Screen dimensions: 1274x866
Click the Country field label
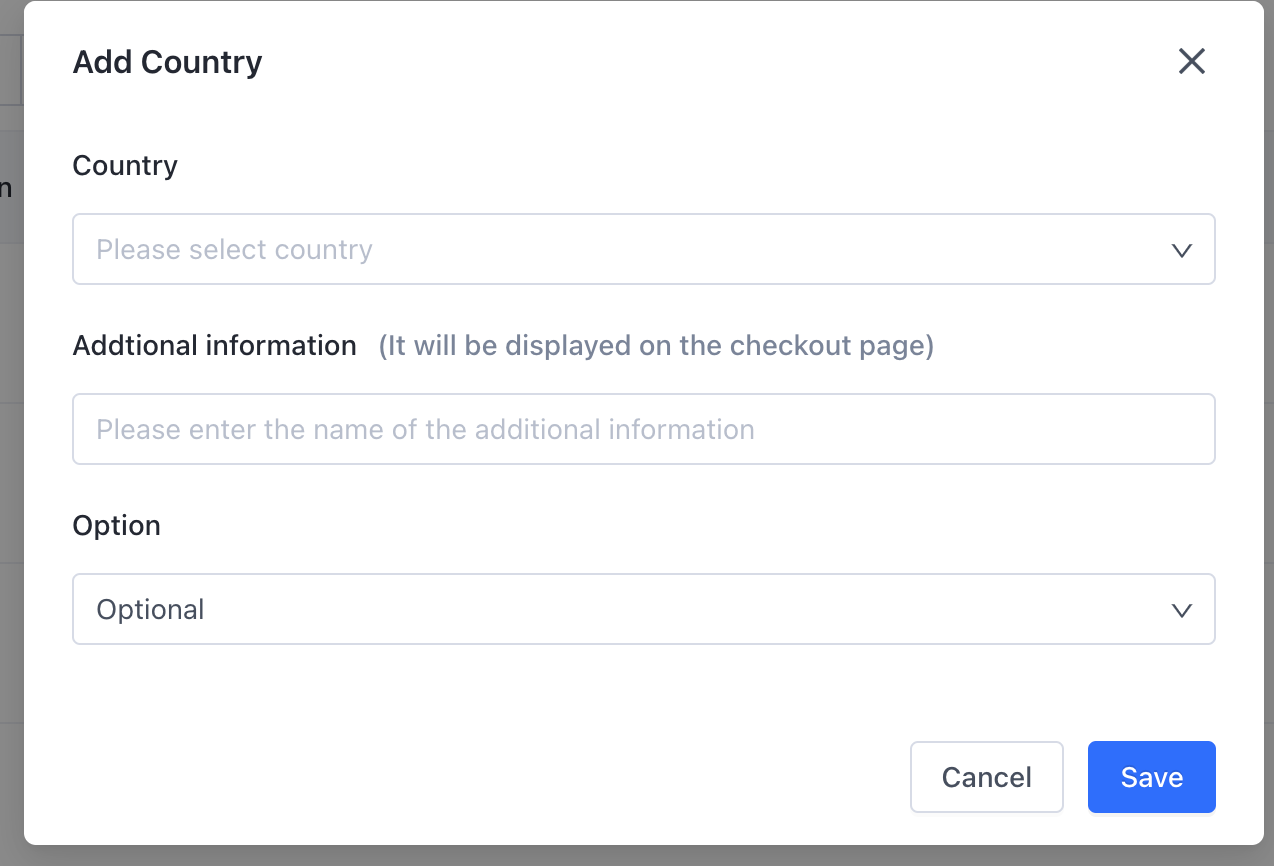(x=125, y=165)
